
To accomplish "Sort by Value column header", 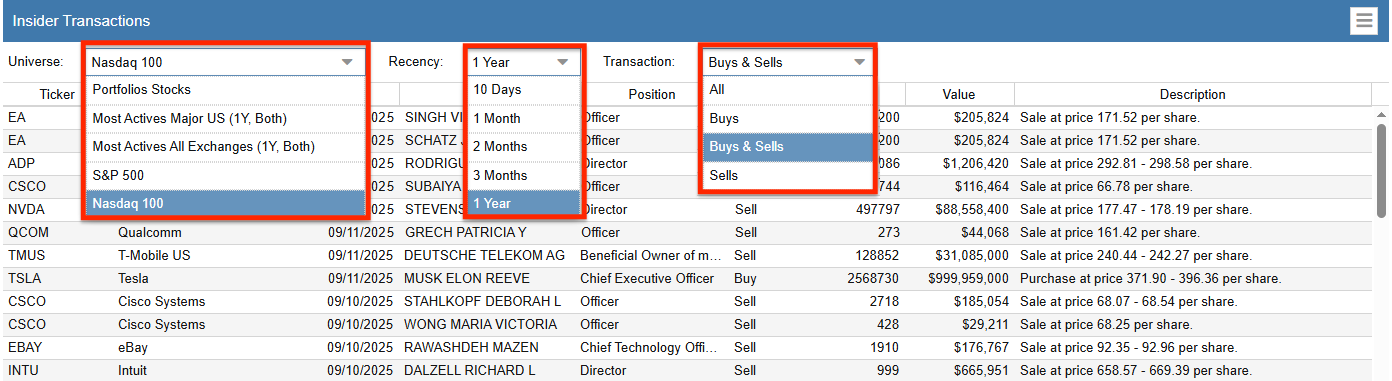I will click(x=958, y=94).
